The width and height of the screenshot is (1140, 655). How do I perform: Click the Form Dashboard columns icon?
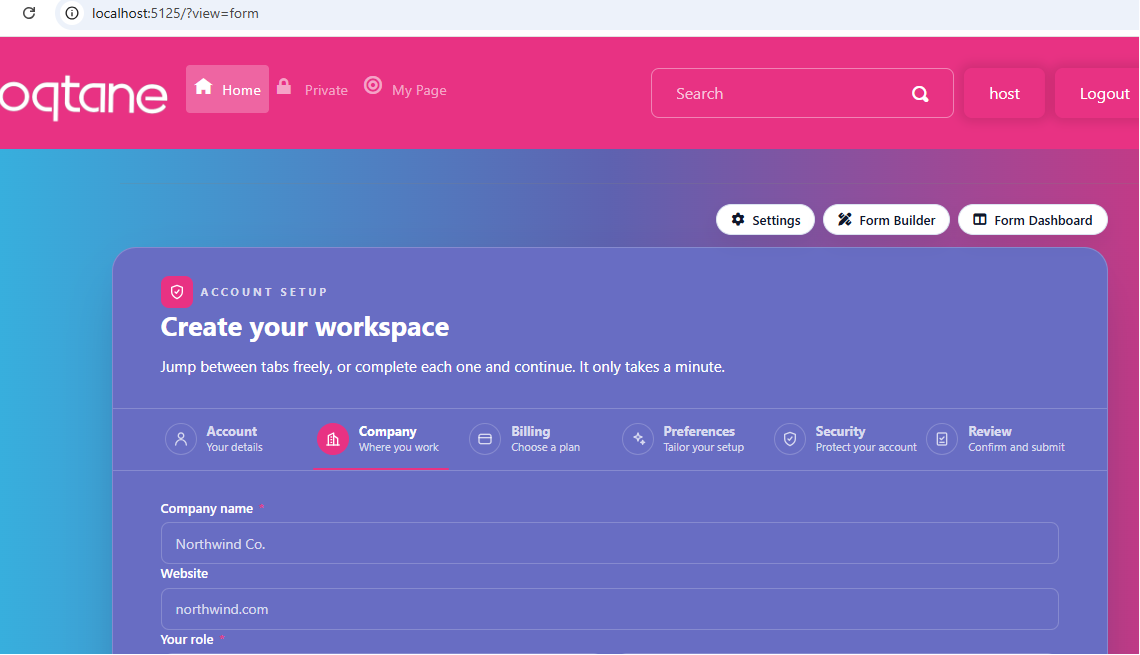(x=980, y=220)
